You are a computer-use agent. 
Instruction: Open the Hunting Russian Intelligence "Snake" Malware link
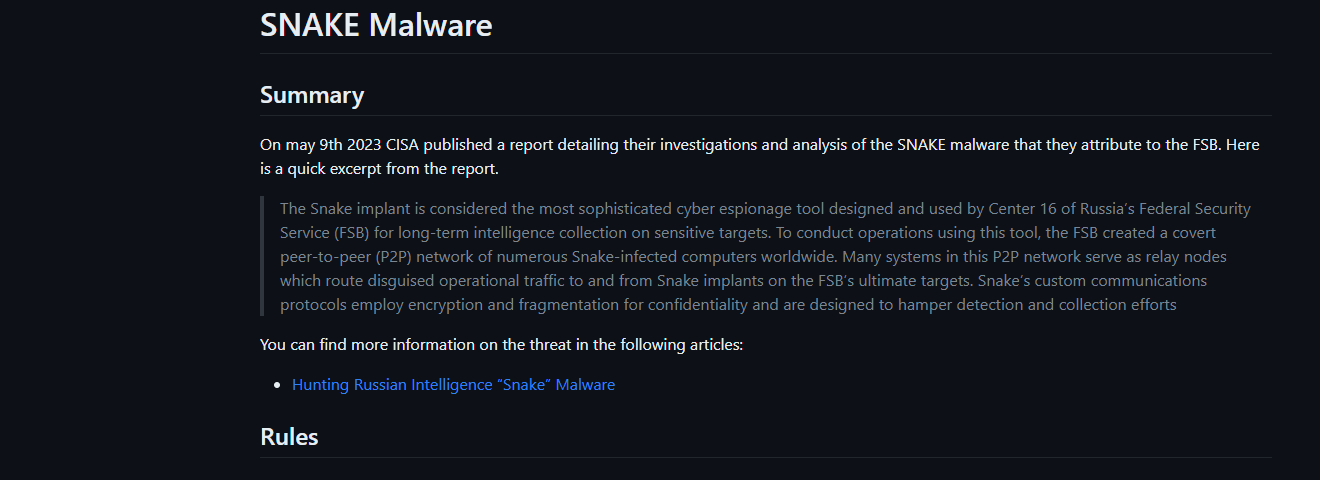point(453,384)
